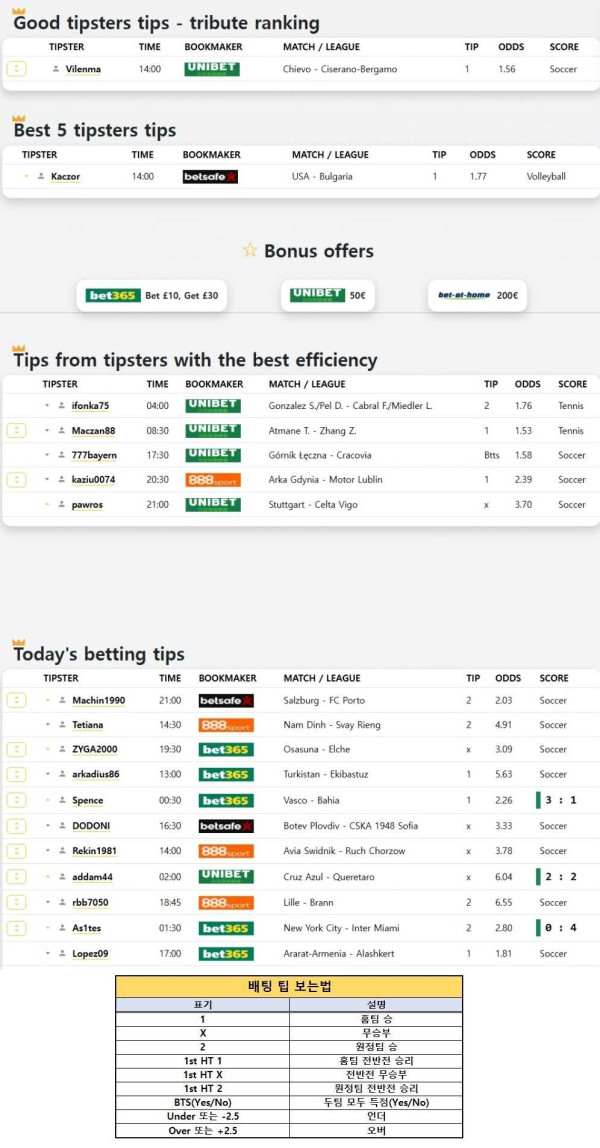This screenshot has height=1148, width=600.
Task: Click the 888sport logo in kaziu0074's row
Action: pos(212,480)
